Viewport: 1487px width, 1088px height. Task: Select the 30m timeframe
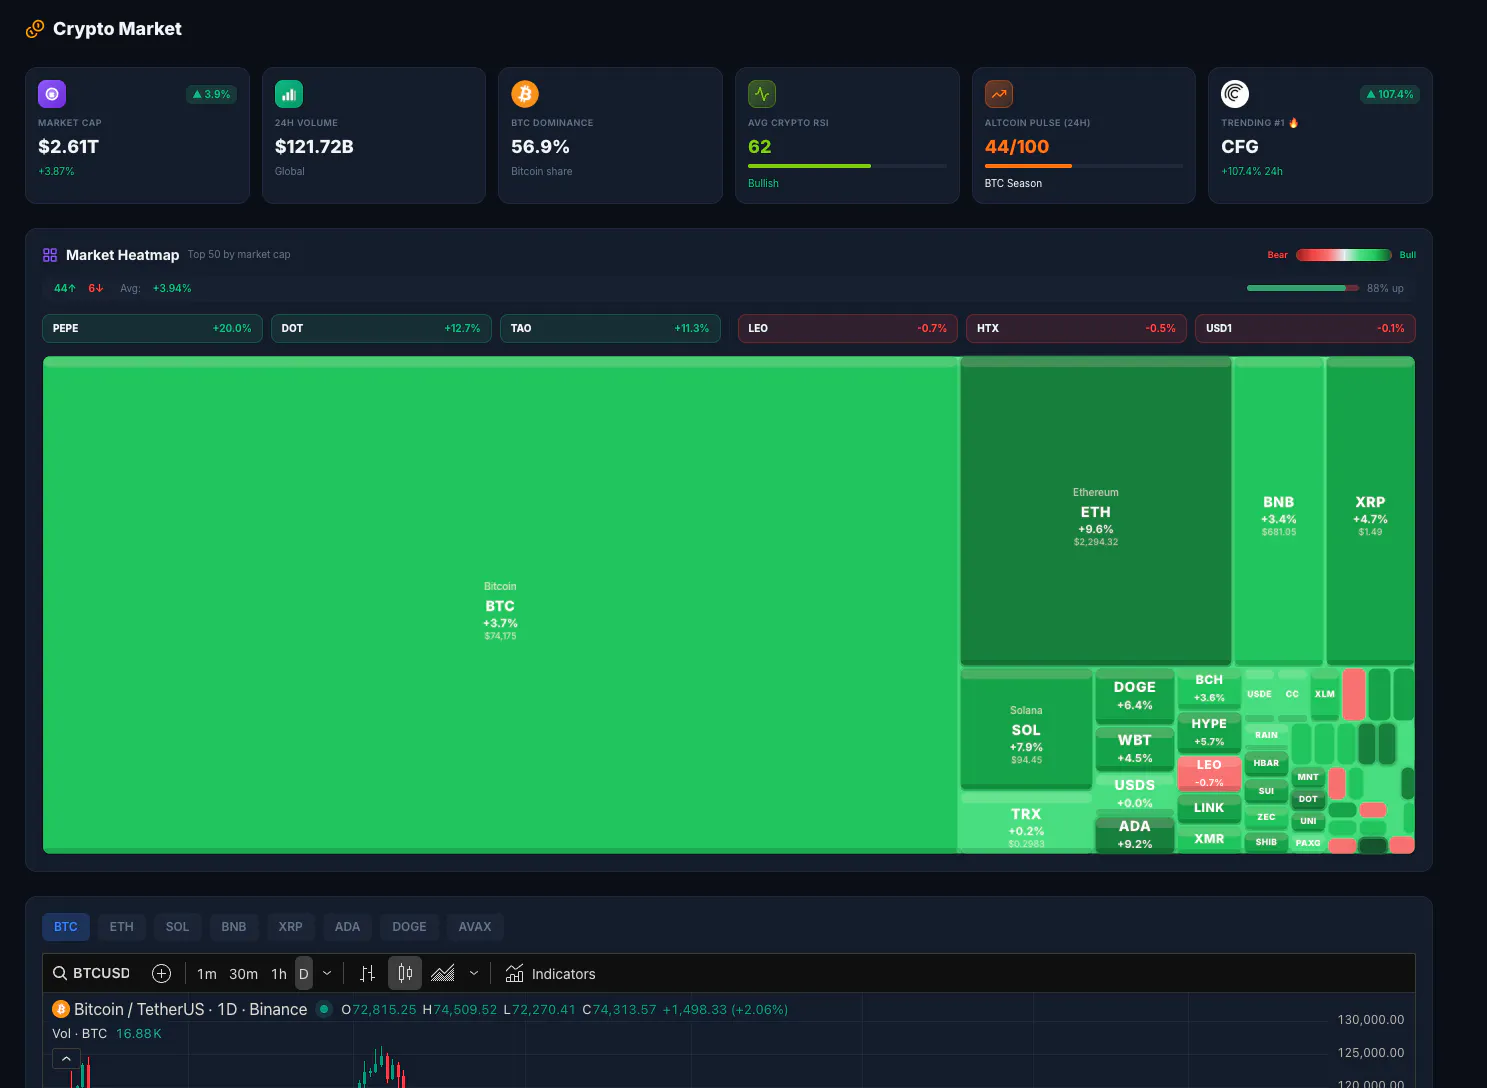click(x=244, y=973)
